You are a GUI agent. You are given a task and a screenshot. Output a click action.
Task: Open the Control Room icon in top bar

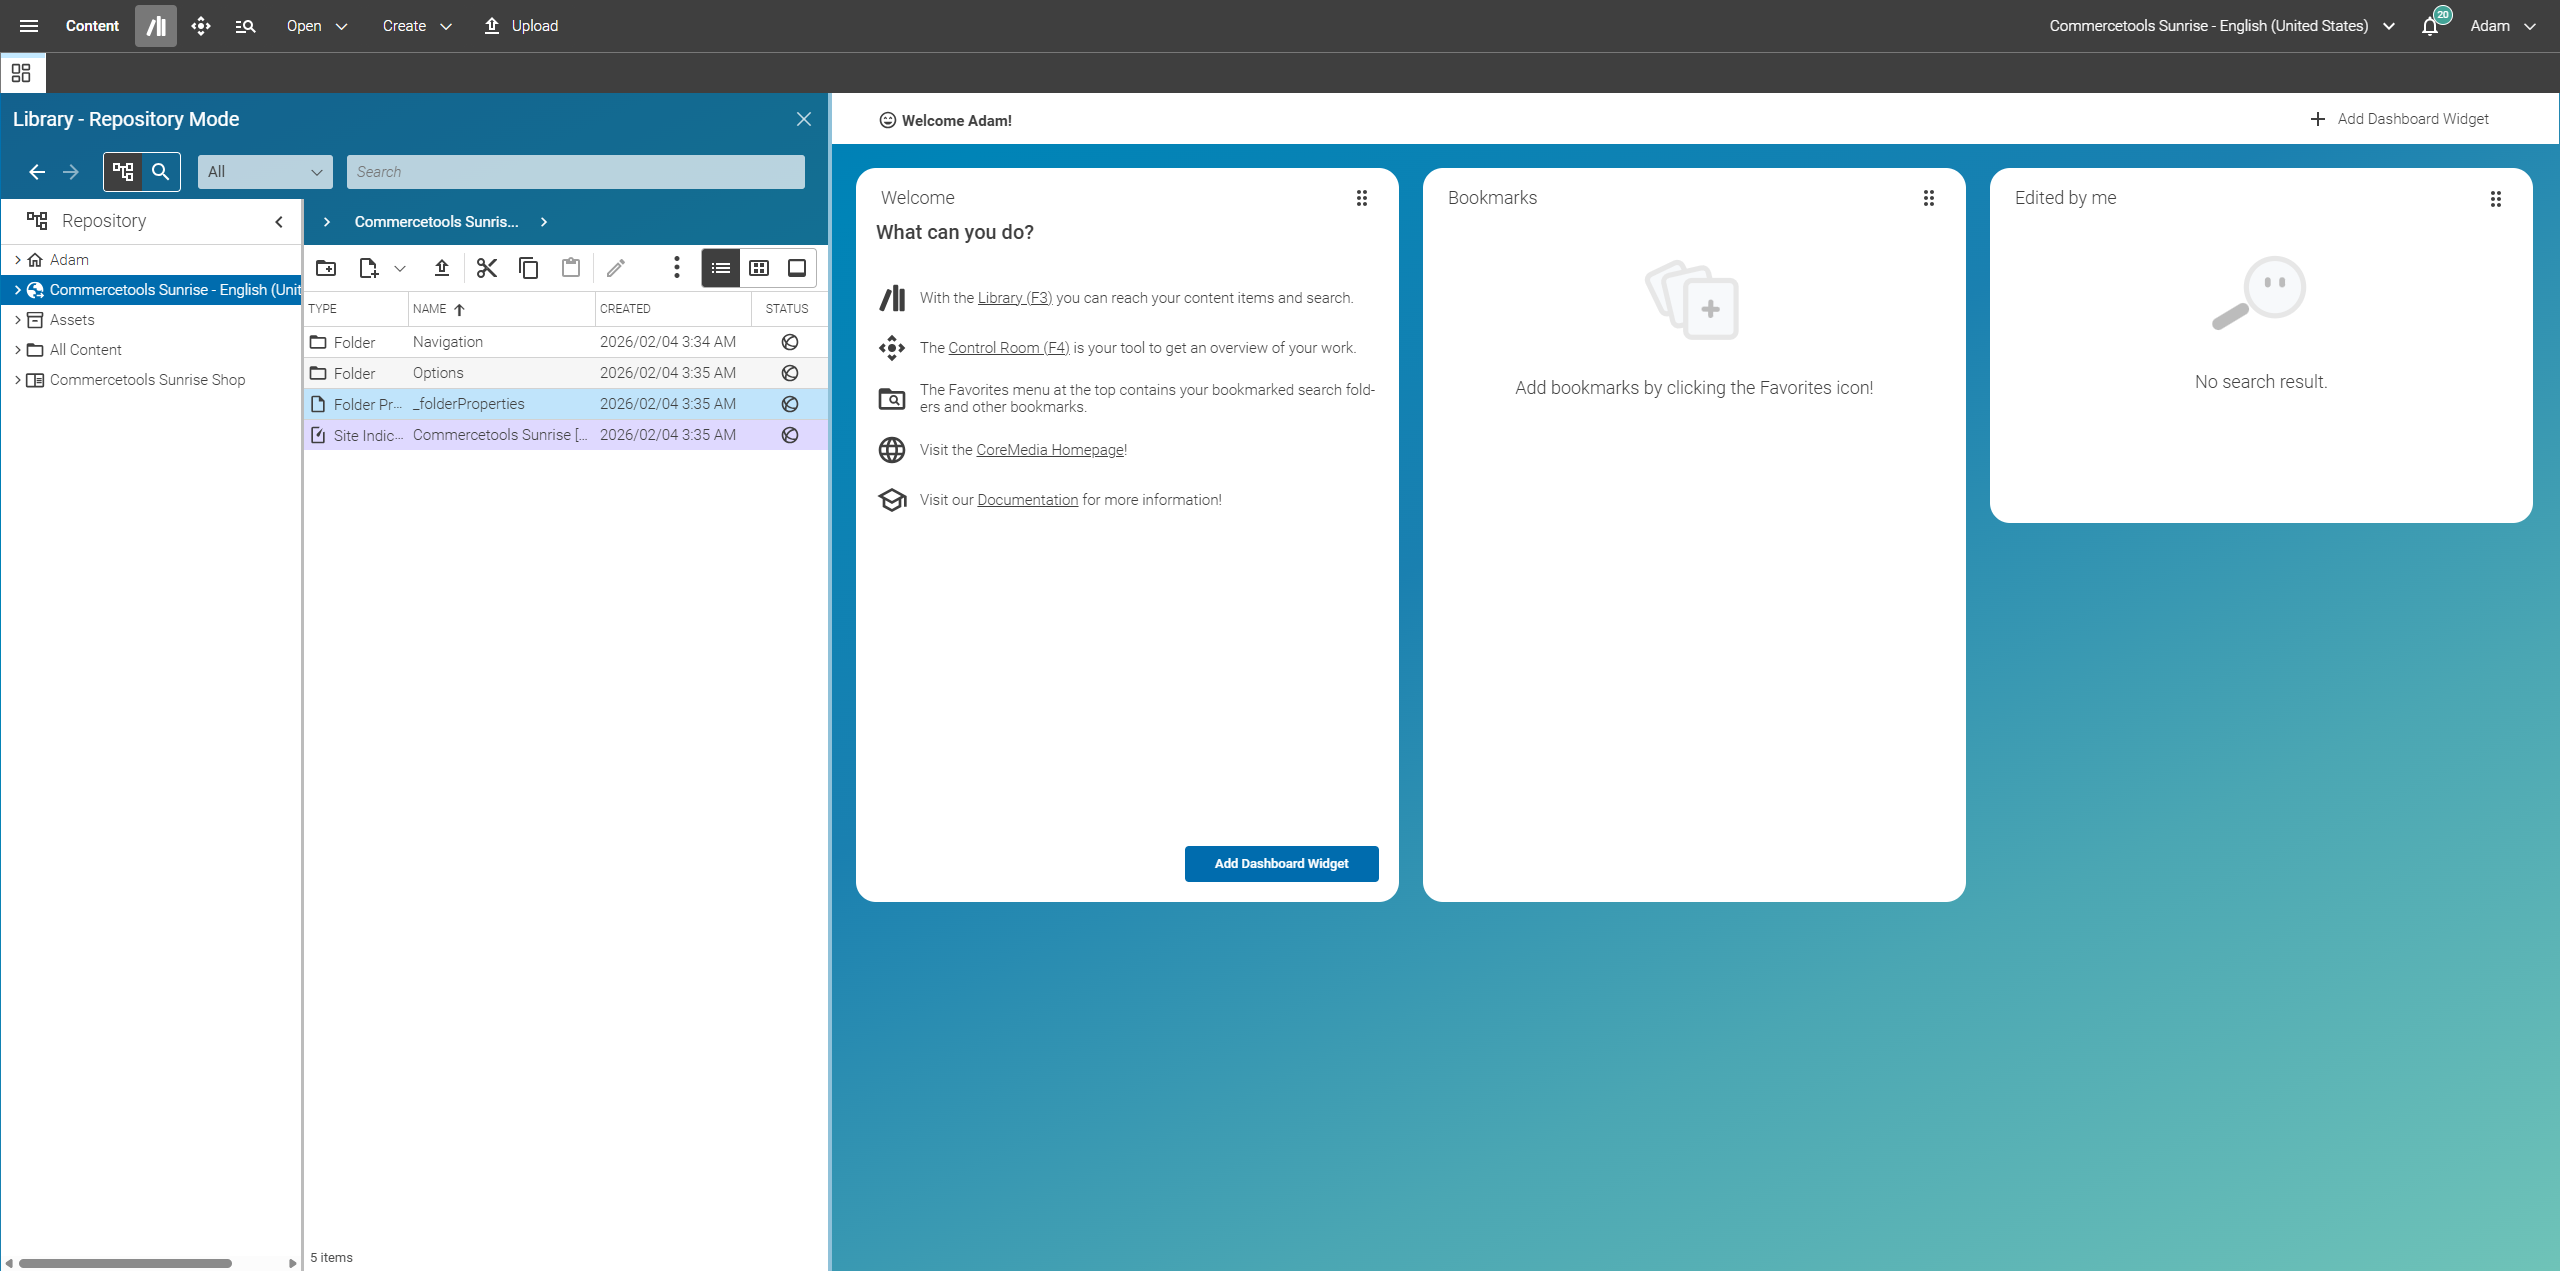(201, 26)
